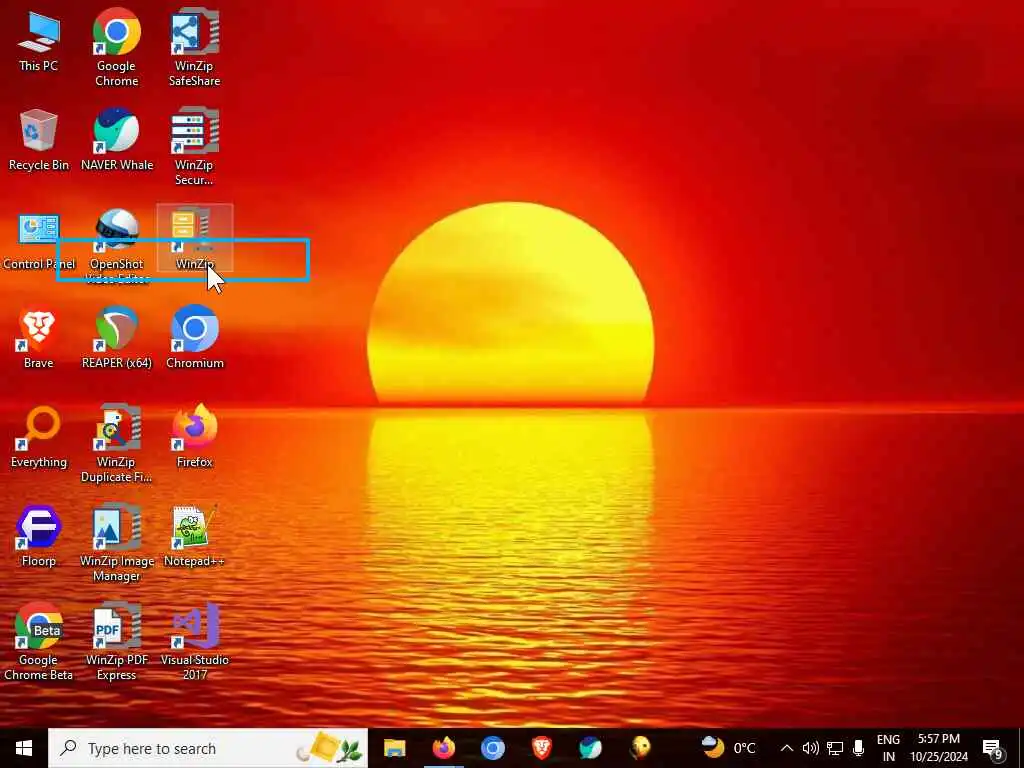Open File Explorer from the taskbar

[x=394, y=748]
